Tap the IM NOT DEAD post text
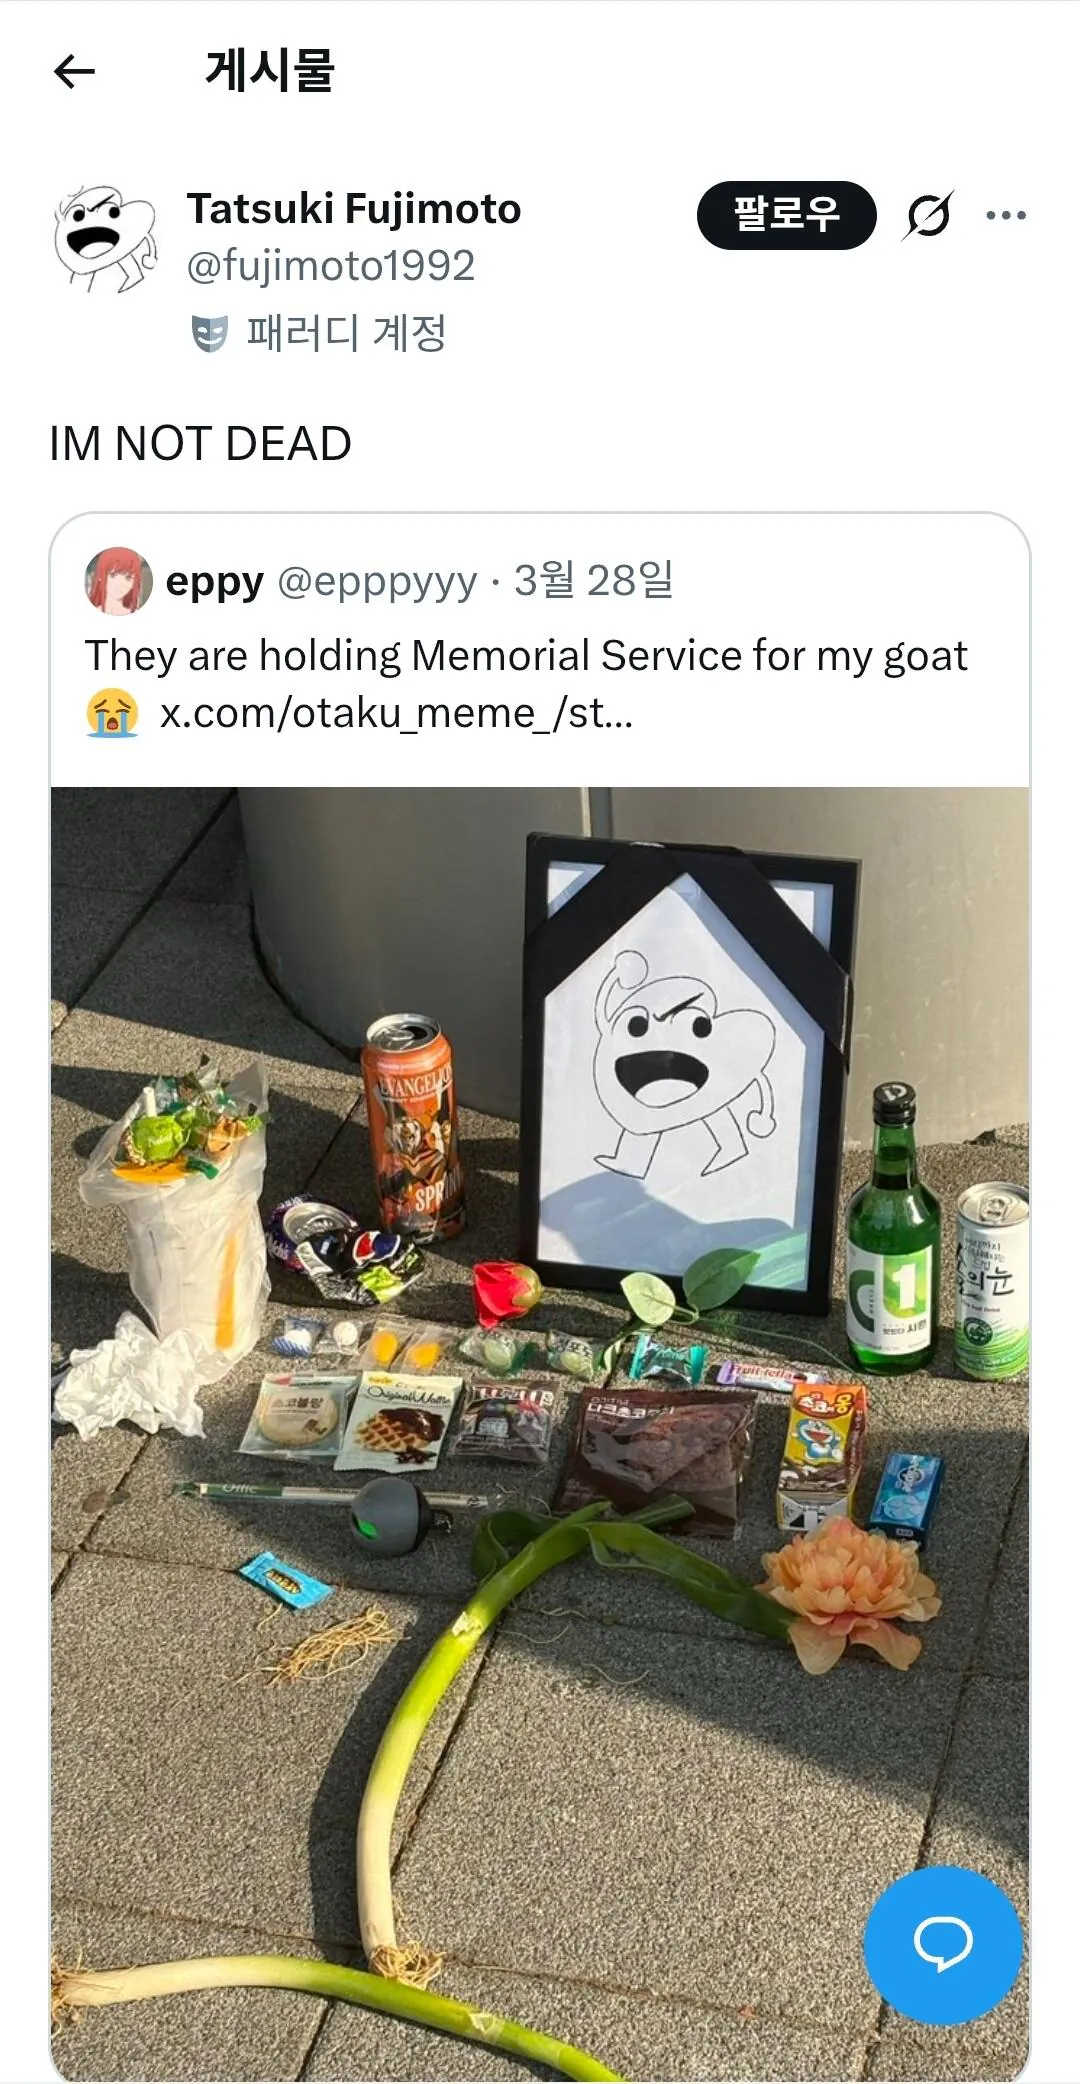The width and height of the screenshot is (1080, 2084). click(x=200, y=444)
